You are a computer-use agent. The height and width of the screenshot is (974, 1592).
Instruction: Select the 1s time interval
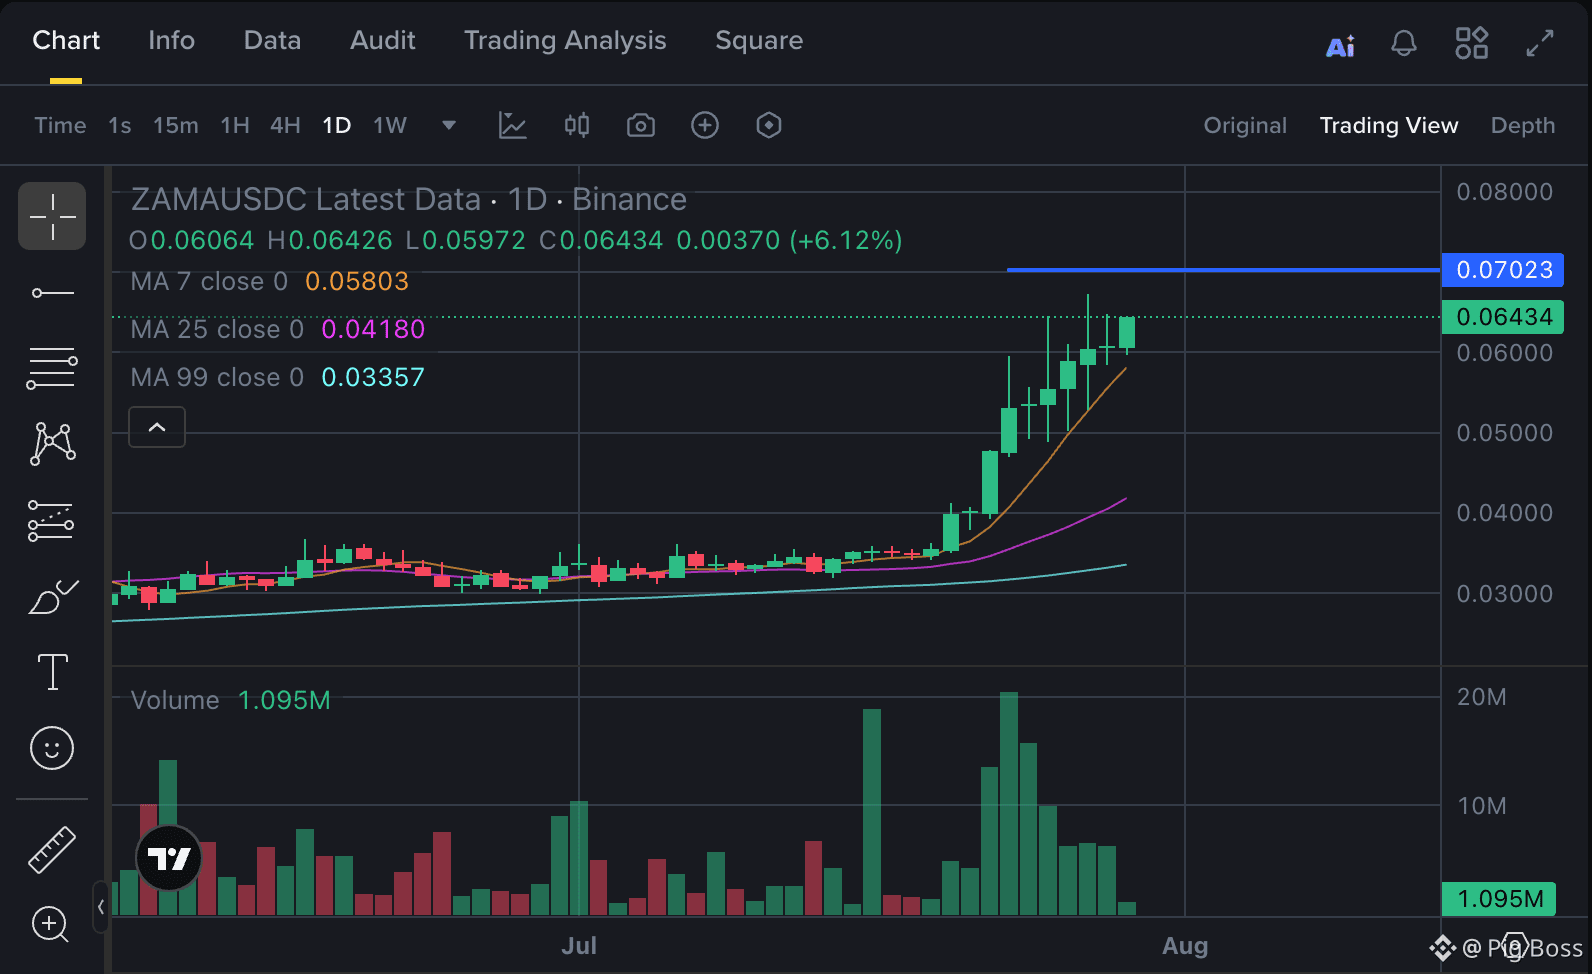pyautogui.click(x=120, y=125)
